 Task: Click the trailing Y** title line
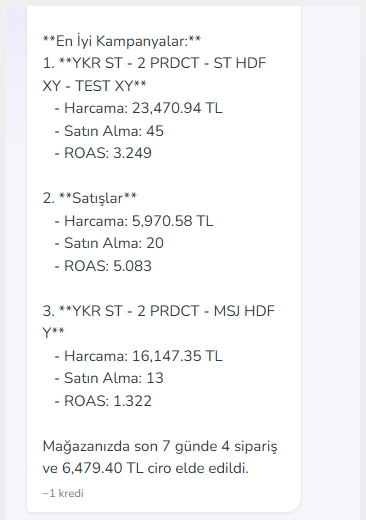tap(53, 333)
